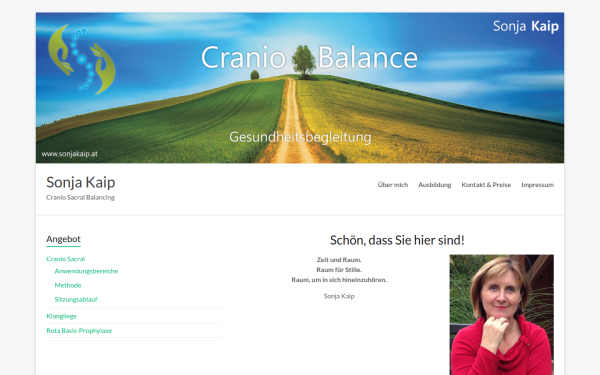Viewport: 600px width, 375px height.
Task: Click the Angebot sidebar heading
Action: pos(64,239)
